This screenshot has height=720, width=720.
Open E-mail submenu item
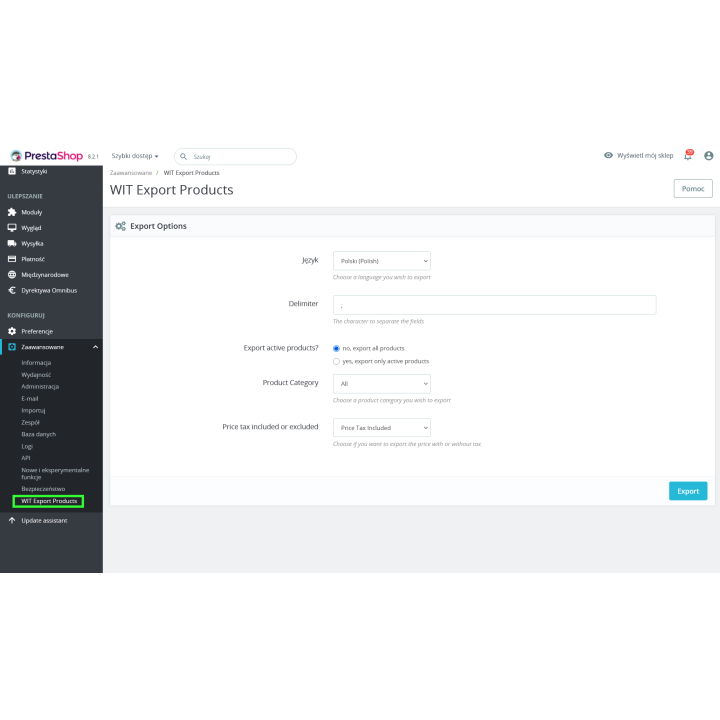[30, 399]
